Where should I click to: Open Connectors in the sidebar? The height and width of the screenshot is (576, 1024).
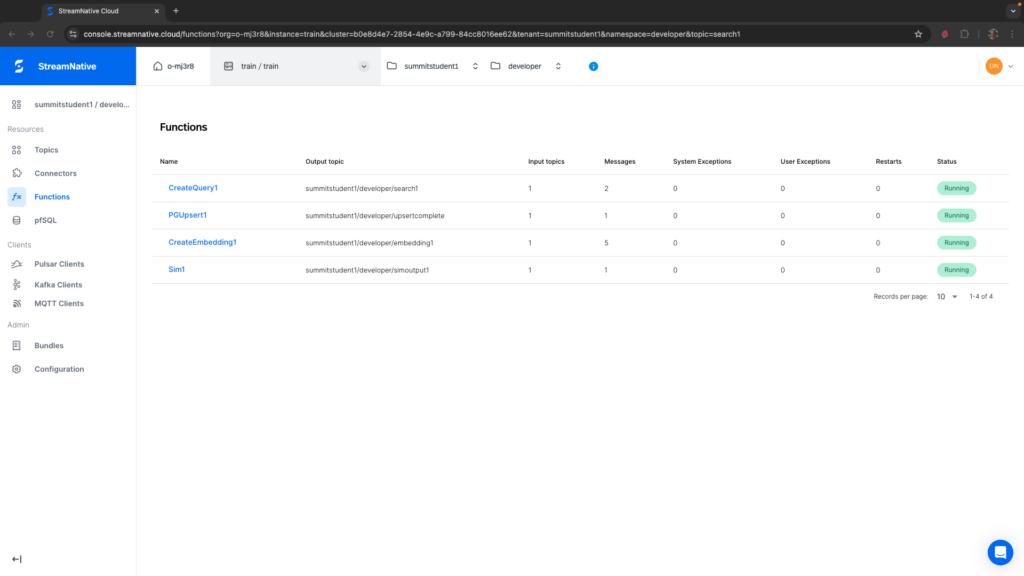(x=55, y=173)
